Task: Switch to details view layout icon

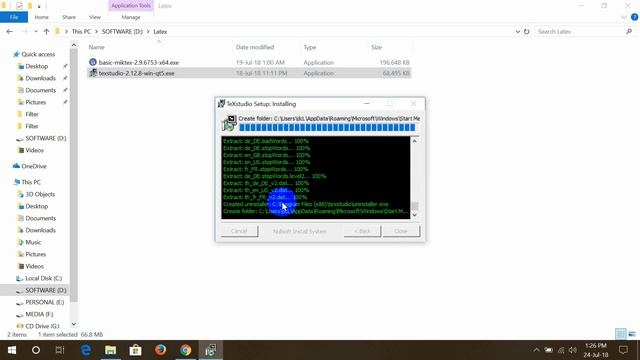Action: pos(620,334)
